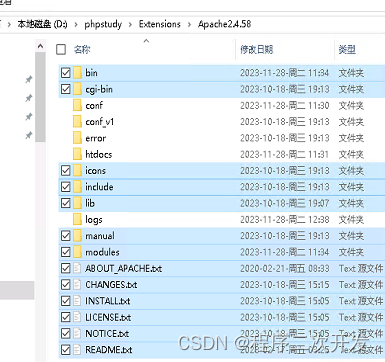Viewport: 385px width, 362px height.
Task: Uncheck the INSTALL.txt checkbox
Action: click(66, 301)
